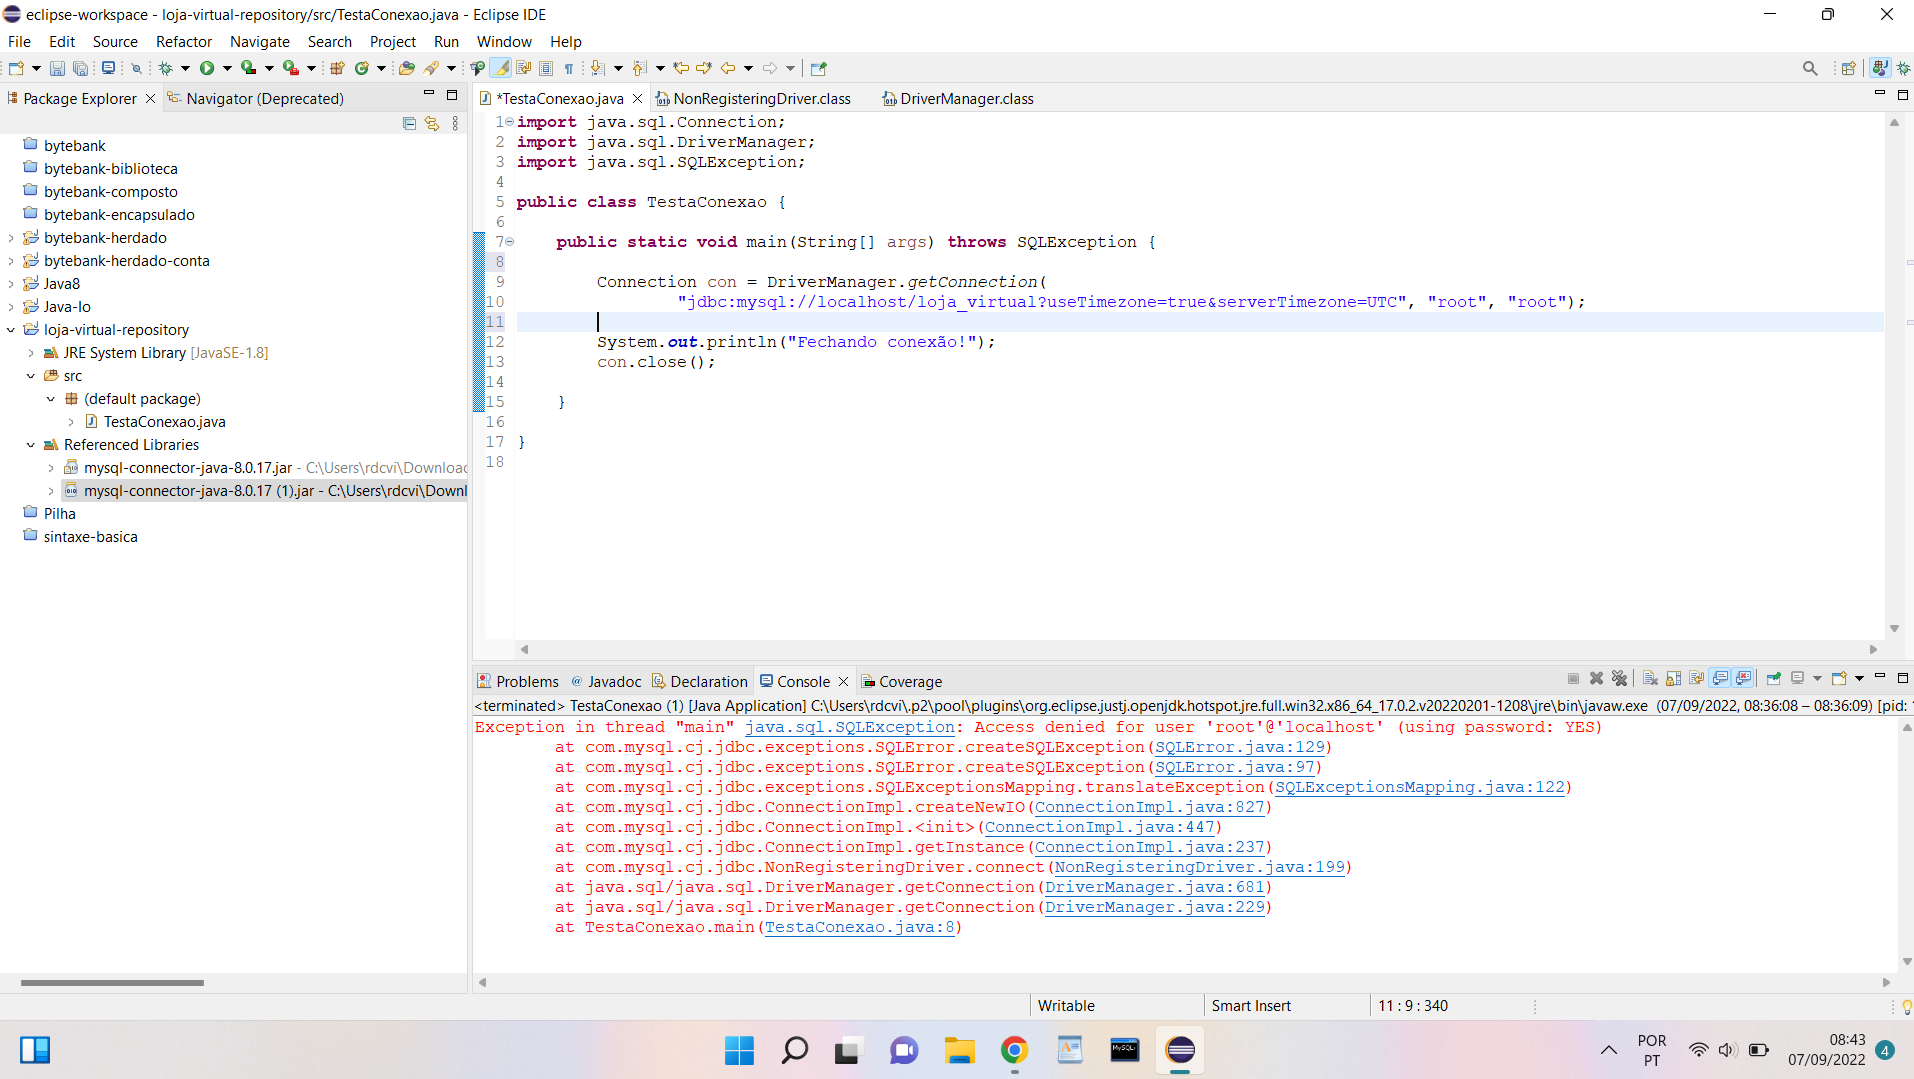The width and height of the screenshot is (1914, 1079).
Task: Click Next Annotation arrow icon
Action: click(x=598, y=68)
